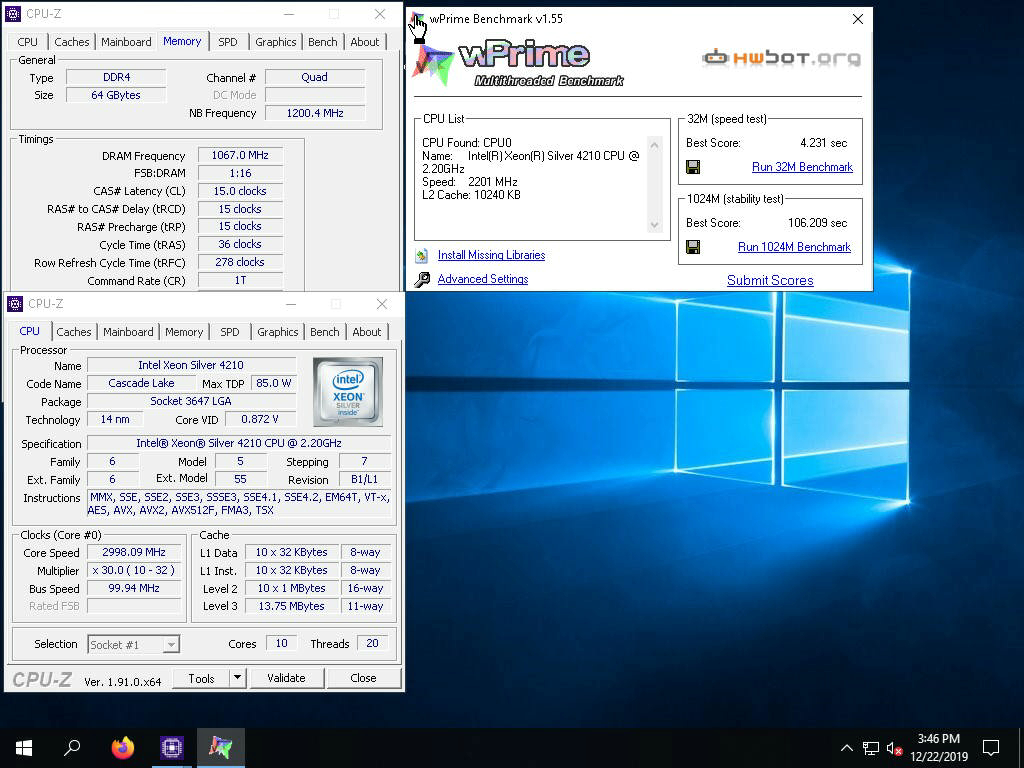Screen dimensions: 1024x768
Task: Click the Code Name value Cascade Lake
Action: click(x=141, y=383)
